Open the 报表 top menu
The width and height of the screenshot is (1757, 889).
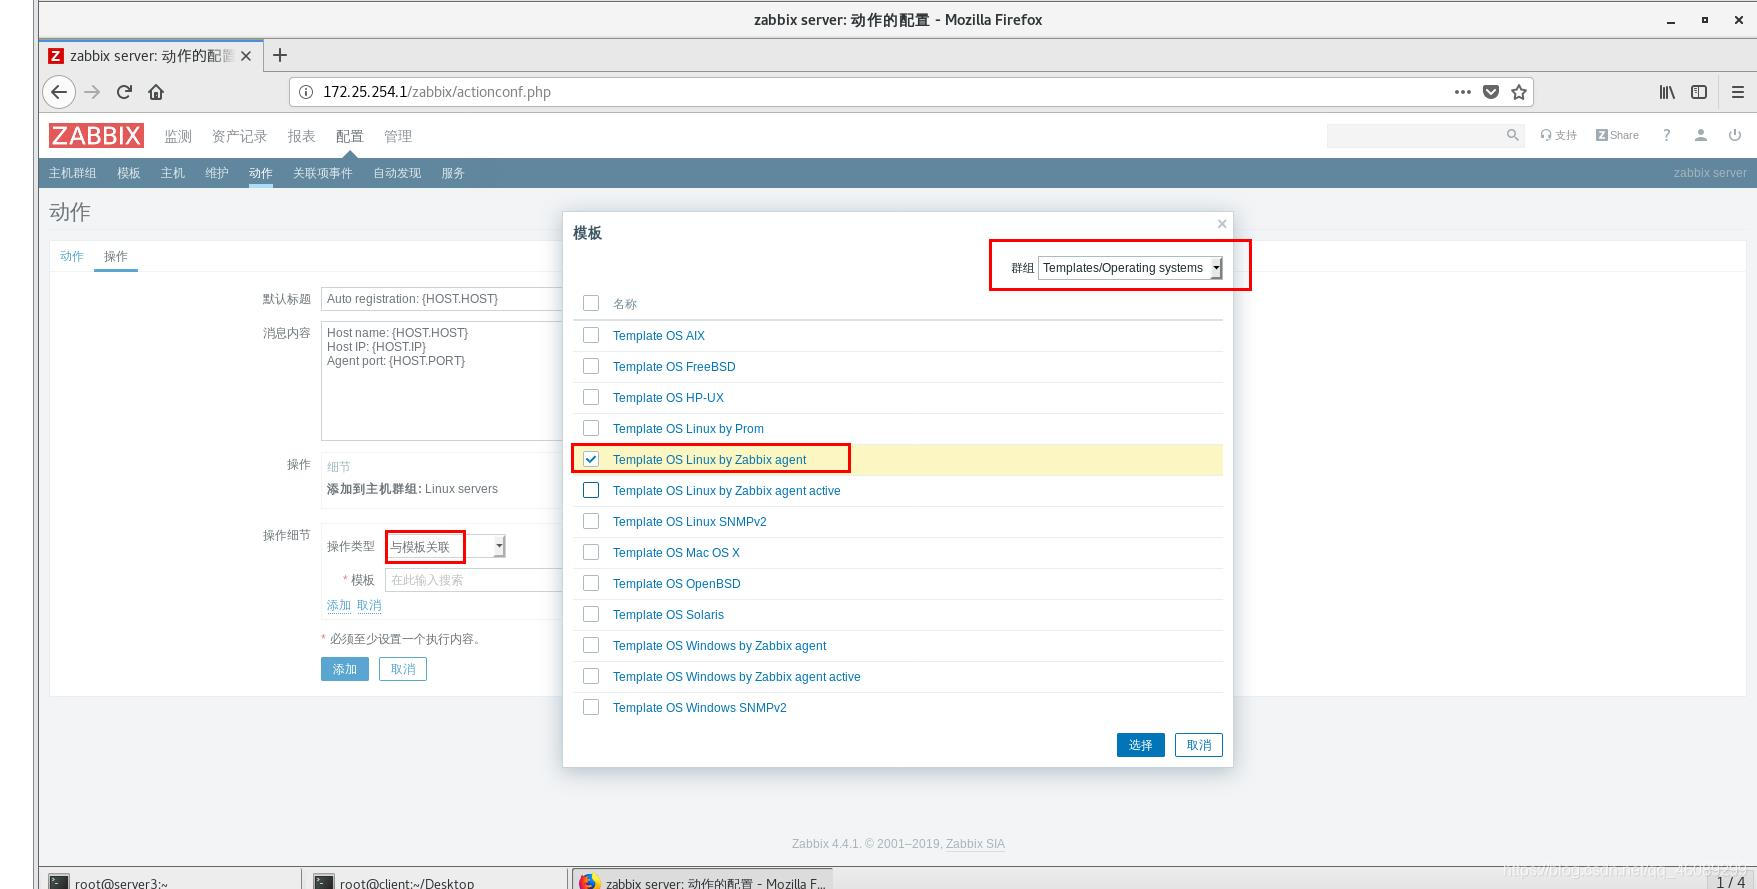coord(301,136)
